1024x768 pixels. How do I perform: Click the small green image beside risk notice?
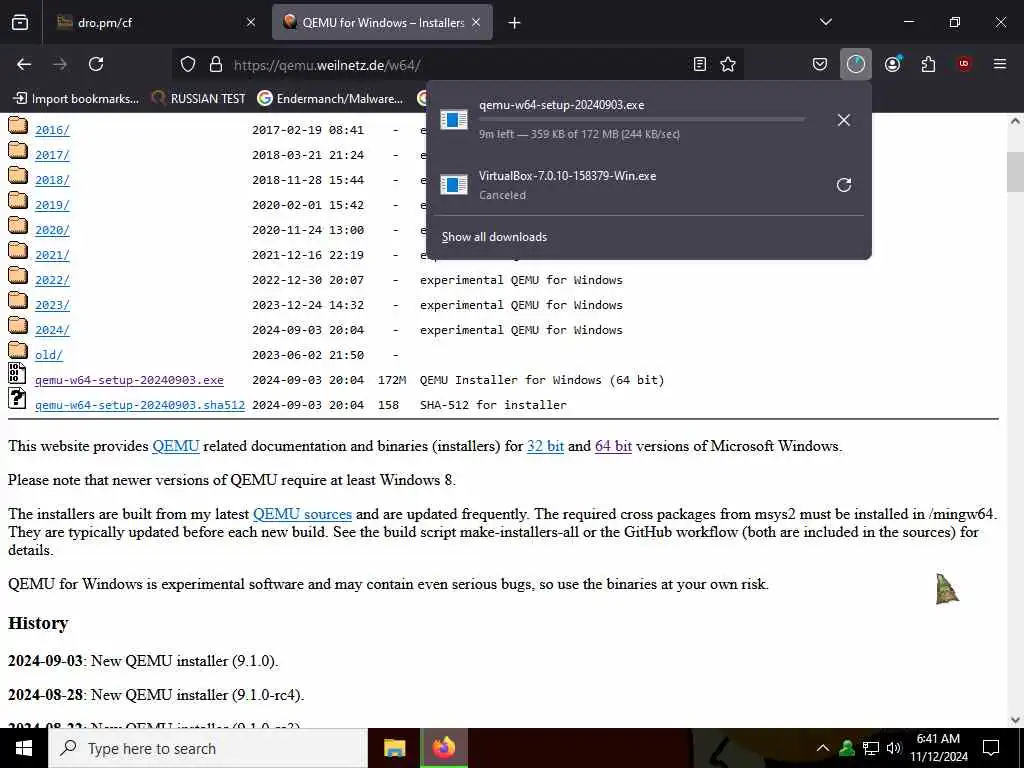click(947, 589)
